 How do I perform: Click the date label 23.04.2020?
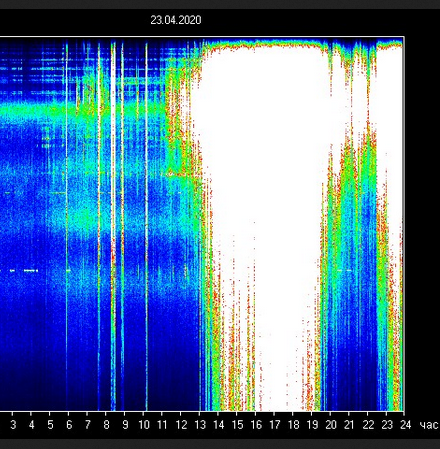coord(176,20)
